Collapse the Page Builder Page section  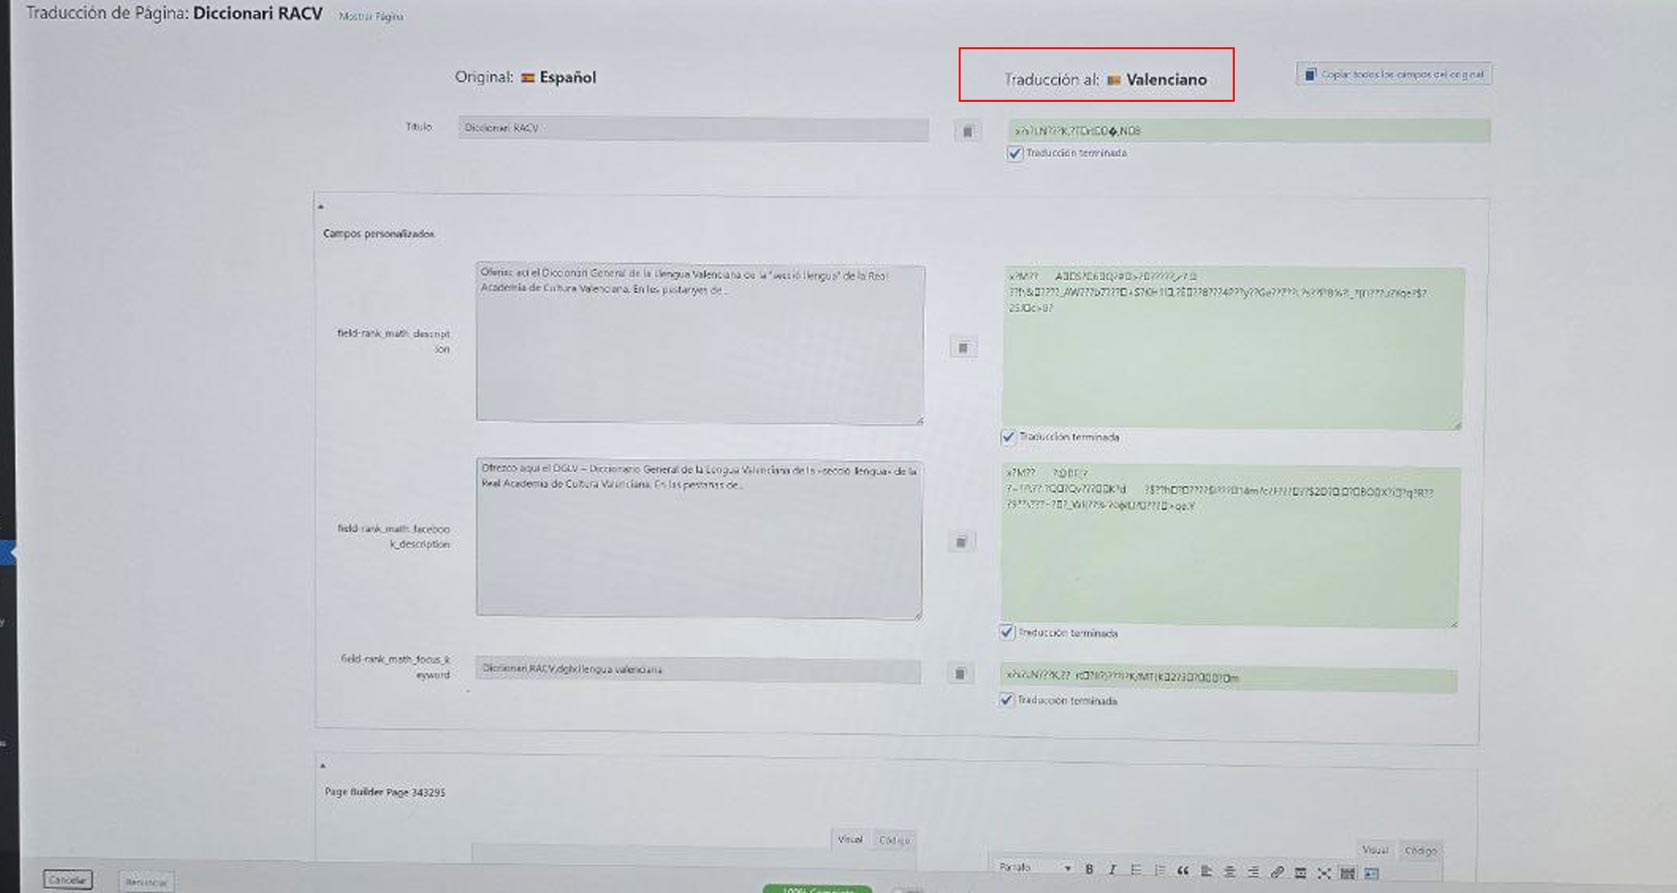322,766
